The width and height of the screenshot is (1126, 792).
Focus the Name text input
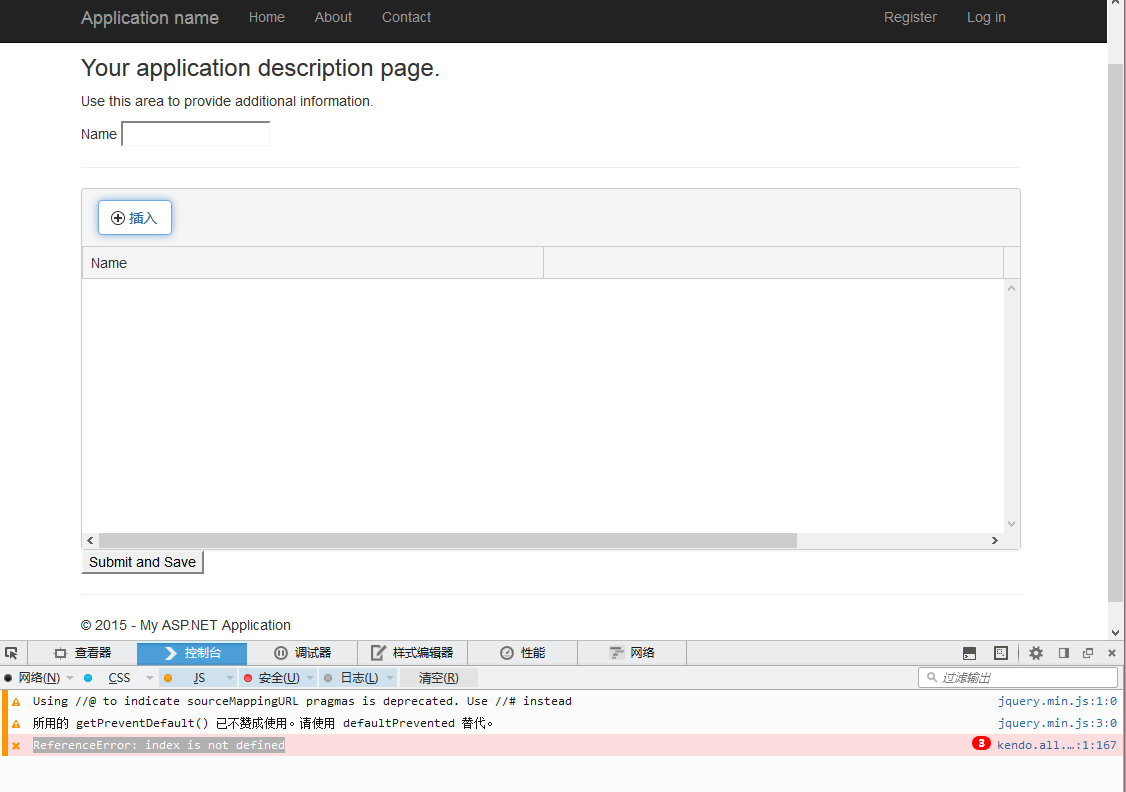[x=196, y=134]
